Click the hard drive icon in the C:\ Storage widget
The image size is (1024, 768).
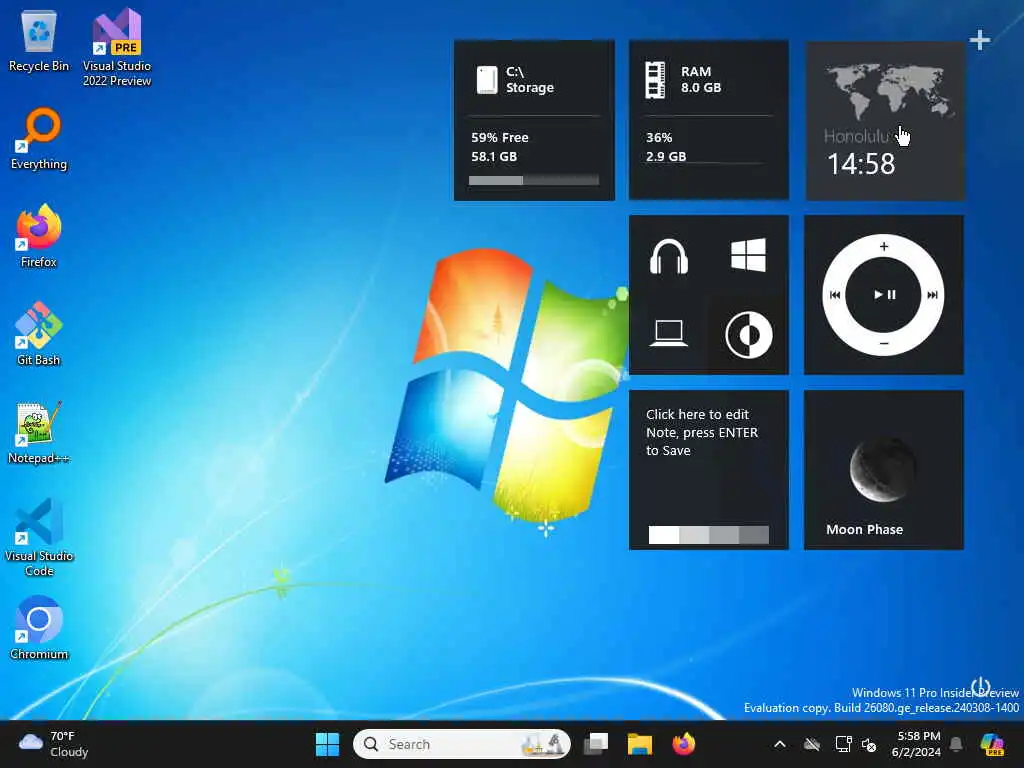pyautogui.click(x=487, y=80)
